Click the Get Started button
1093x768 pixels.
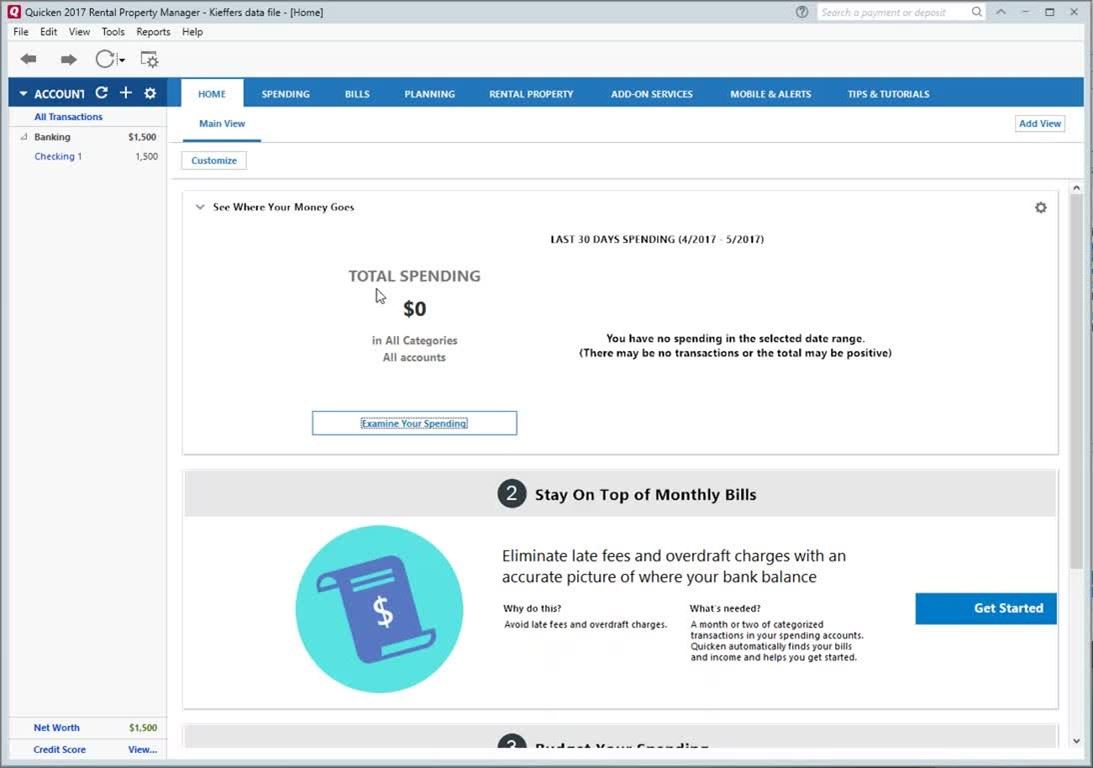click(985, 608)
